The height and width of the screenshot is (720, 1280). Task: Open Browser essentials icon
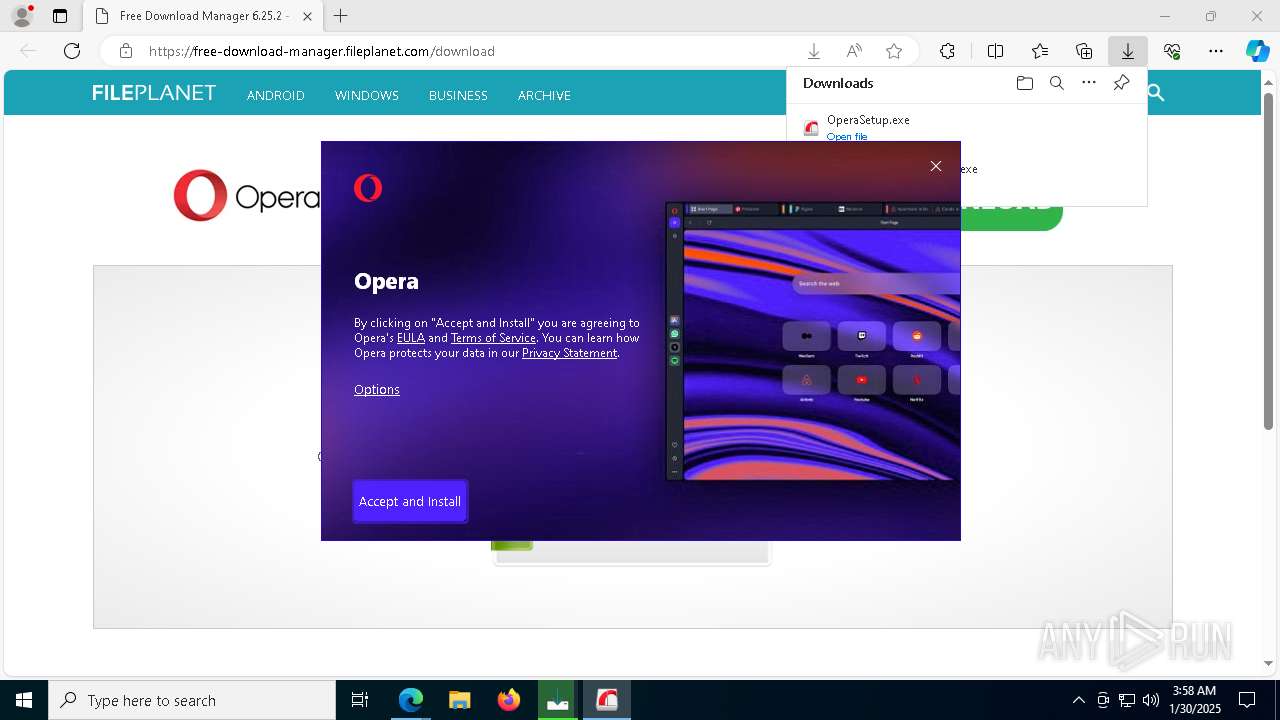(x=1172, y=51)
